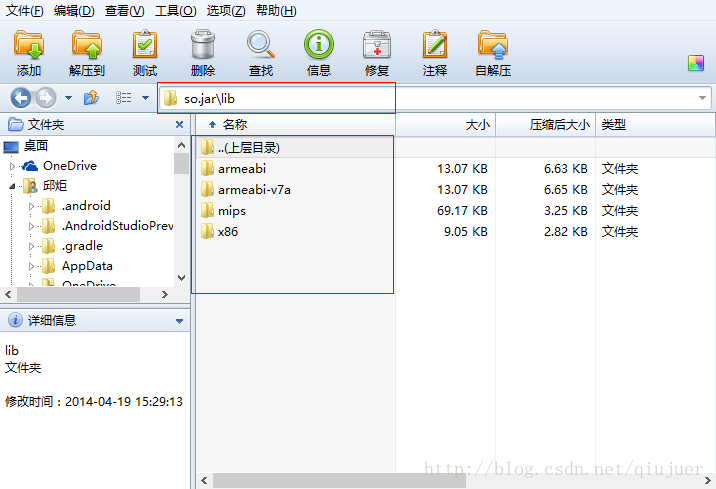
Task: Click file list horizontal scroll right arrow
Action: [x=708, y=480]
